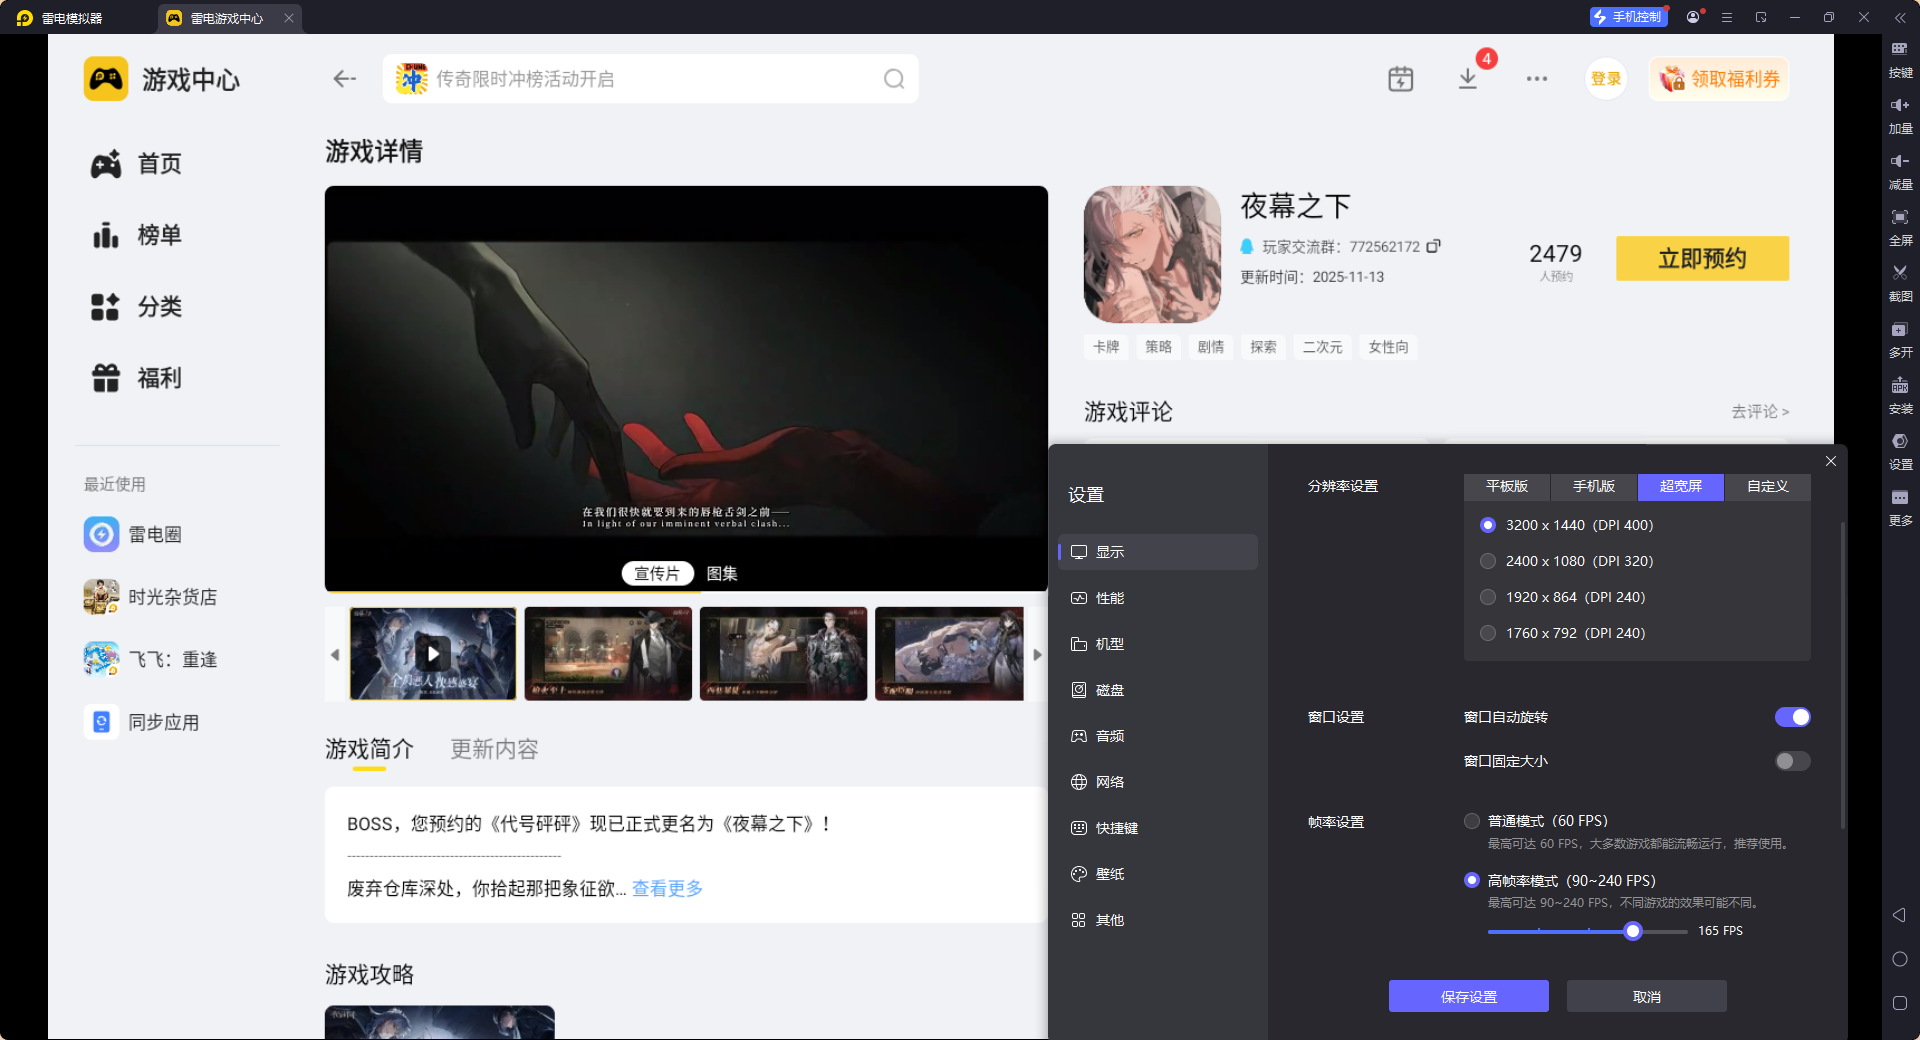This screenshot has height=1040, width=1920.
Task: Turn on 窗口固定大小 fixed window size
Action: point(1791,761)
